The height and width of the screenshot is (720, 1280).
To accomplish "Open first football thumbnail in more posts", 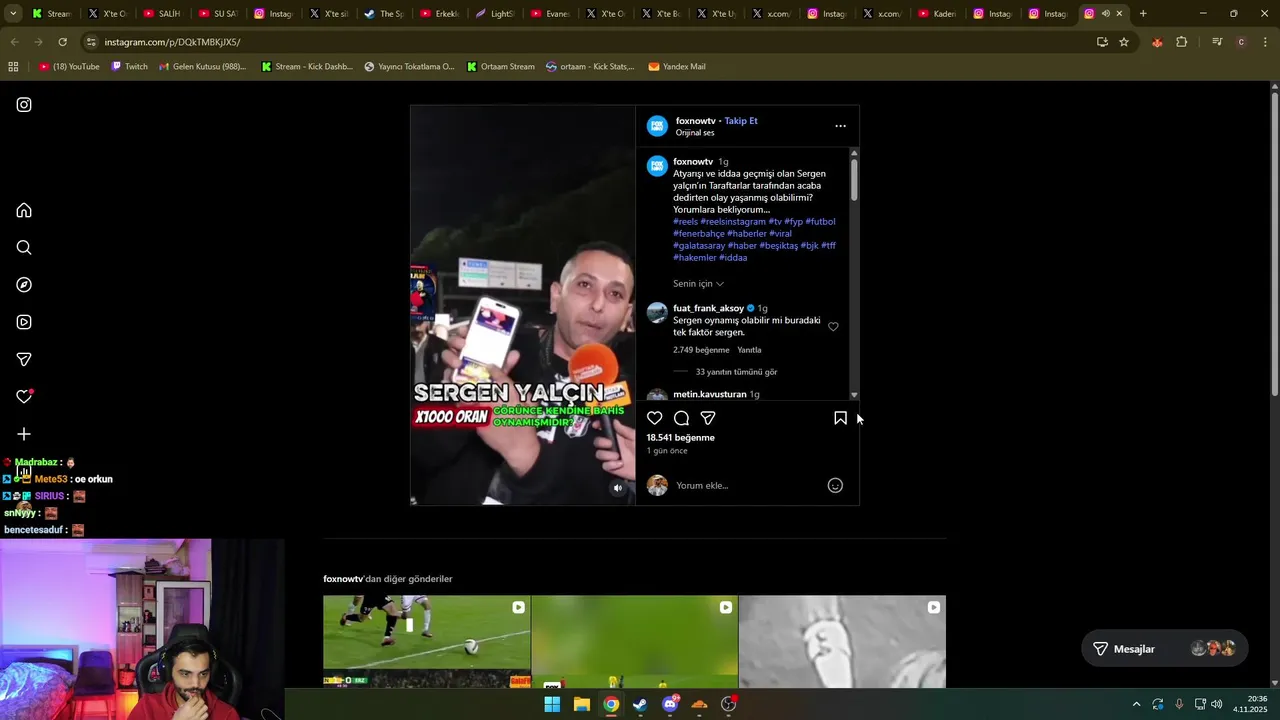I will click(x=427, y=642).
